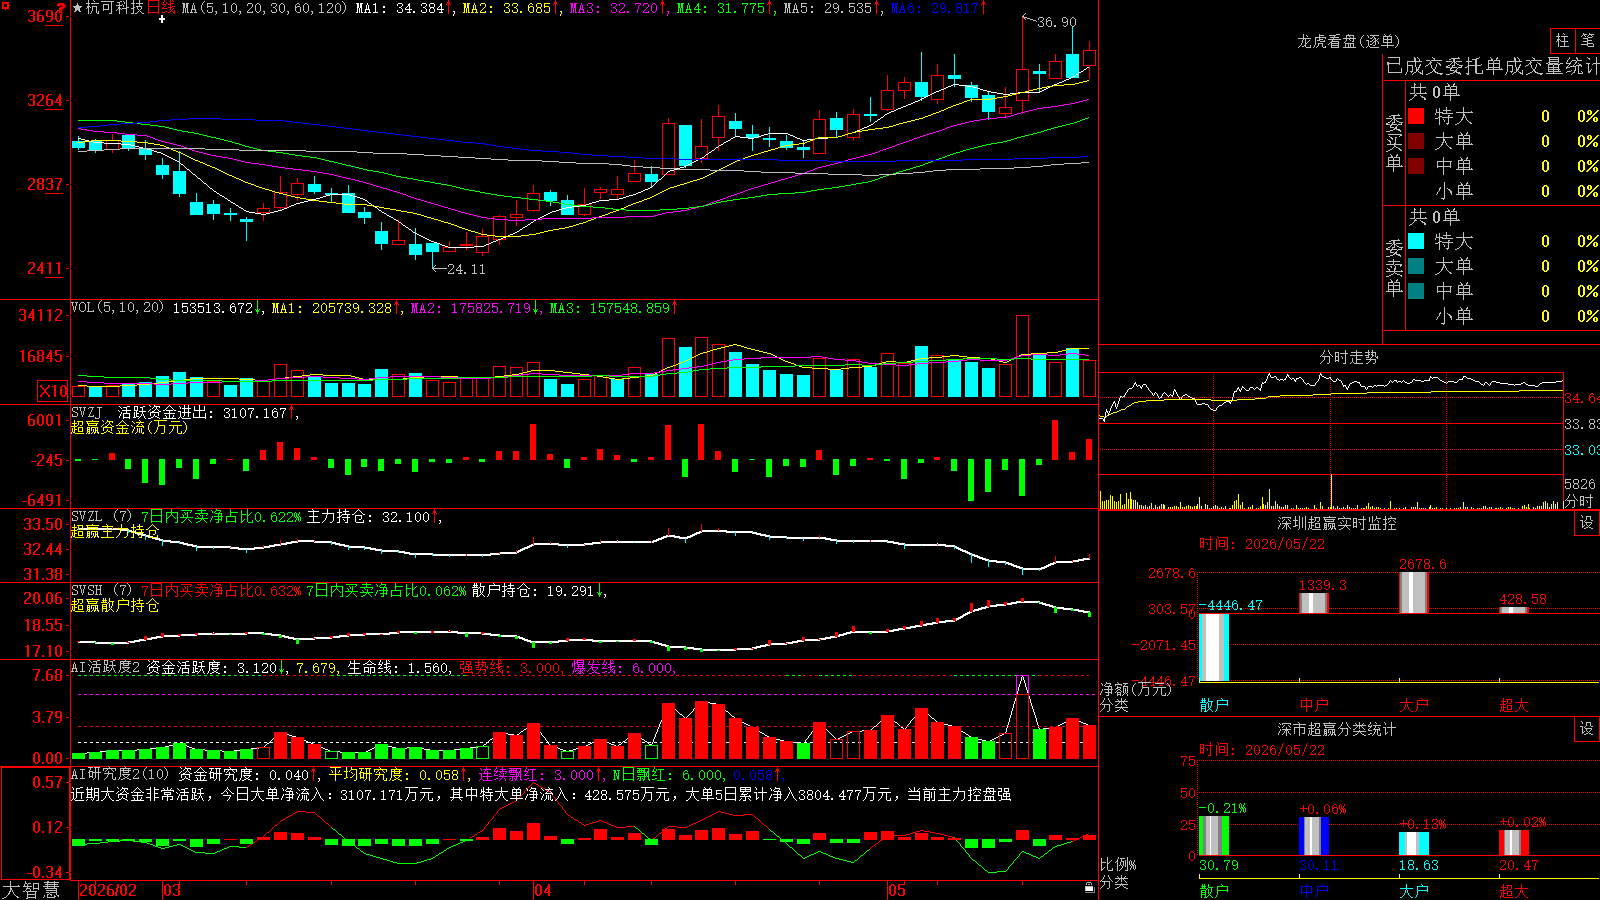Click the 日线 period label
Screen dimensions: 1600x900
tap(161, 8)
